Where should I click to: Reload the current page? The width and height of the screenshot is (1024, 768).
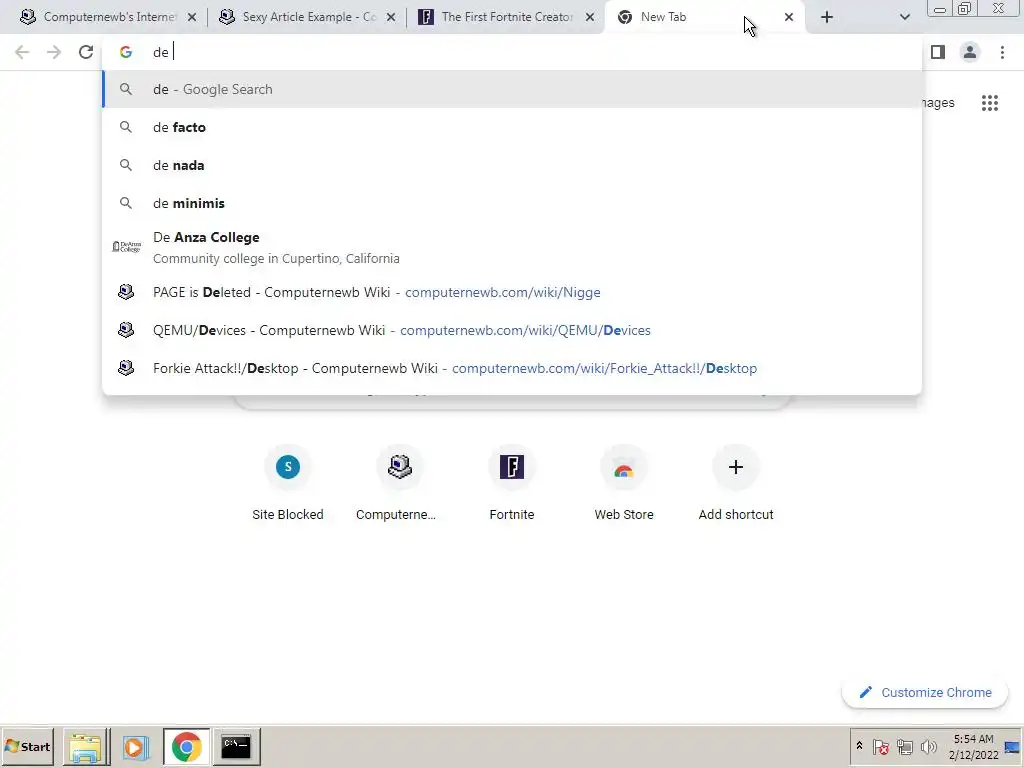[x=86, y=52]
